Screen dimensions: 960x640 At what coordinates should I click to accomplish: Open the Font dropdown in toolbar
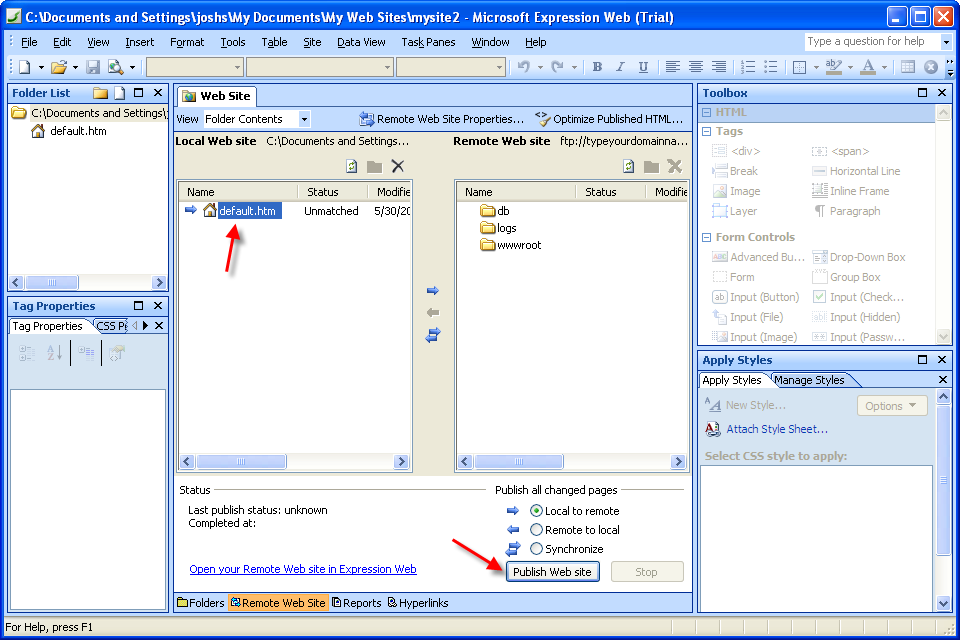[x=388, y=67]
